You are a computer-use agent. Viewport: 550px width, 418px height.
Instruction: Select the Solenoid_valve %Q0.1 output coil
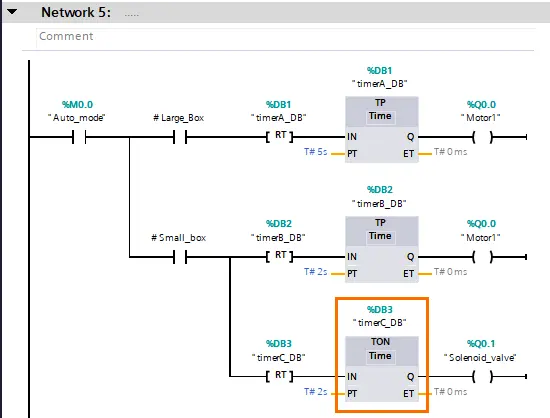483,377
